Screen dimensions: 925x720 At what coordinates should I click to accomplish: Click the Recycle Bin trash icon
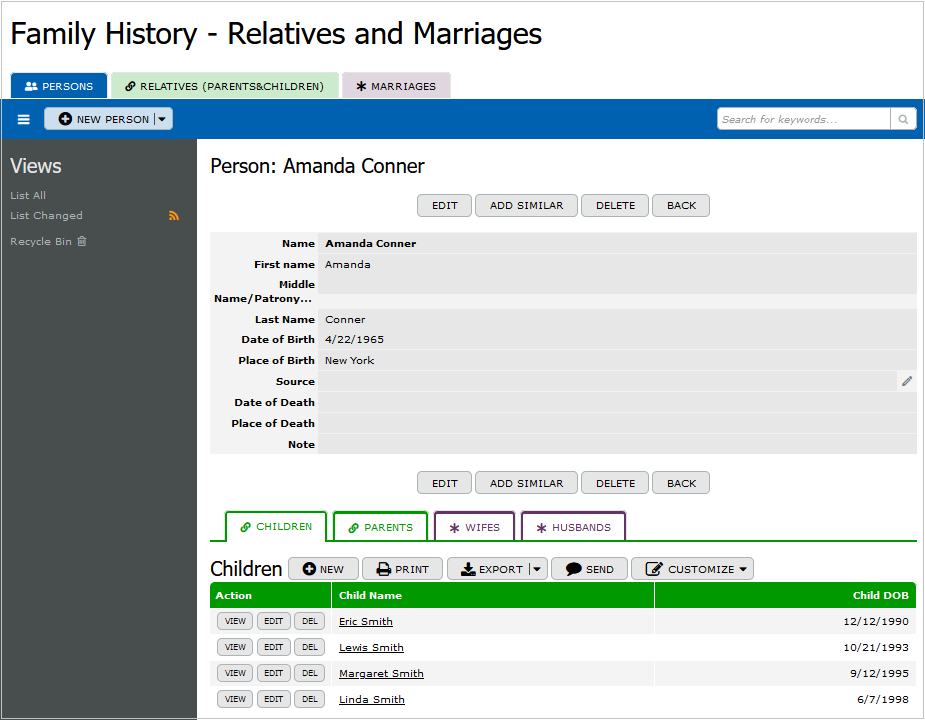82,241
